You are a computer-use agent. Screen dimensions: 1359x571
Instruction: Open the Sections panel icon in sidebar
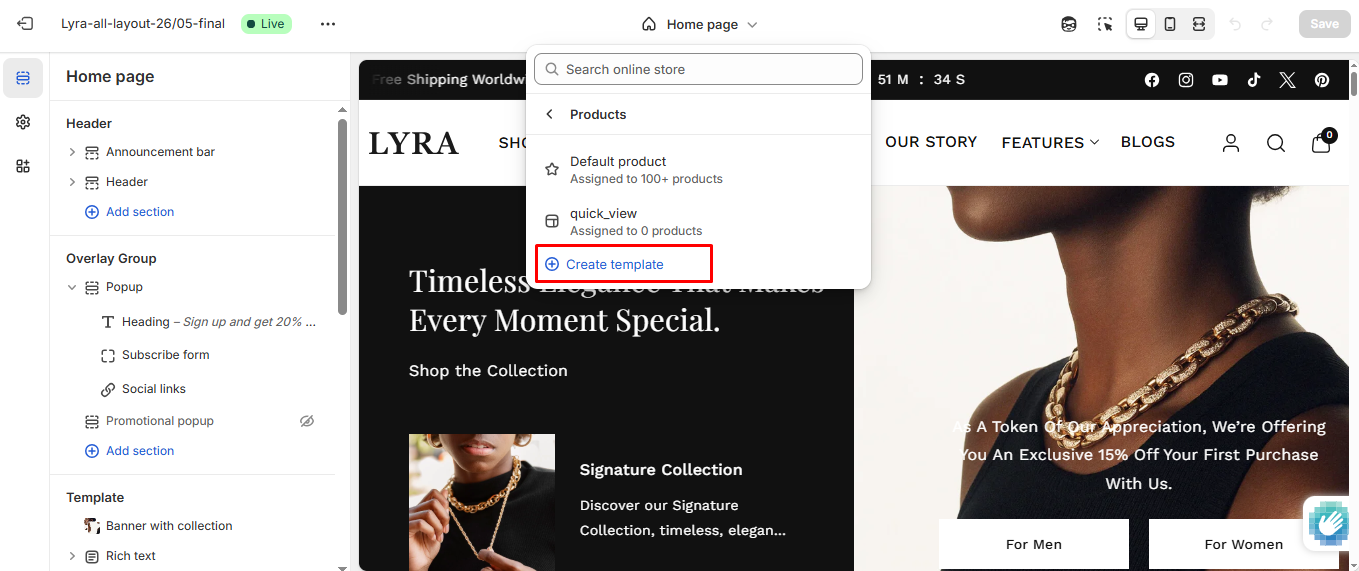click(x=23, y=78)
